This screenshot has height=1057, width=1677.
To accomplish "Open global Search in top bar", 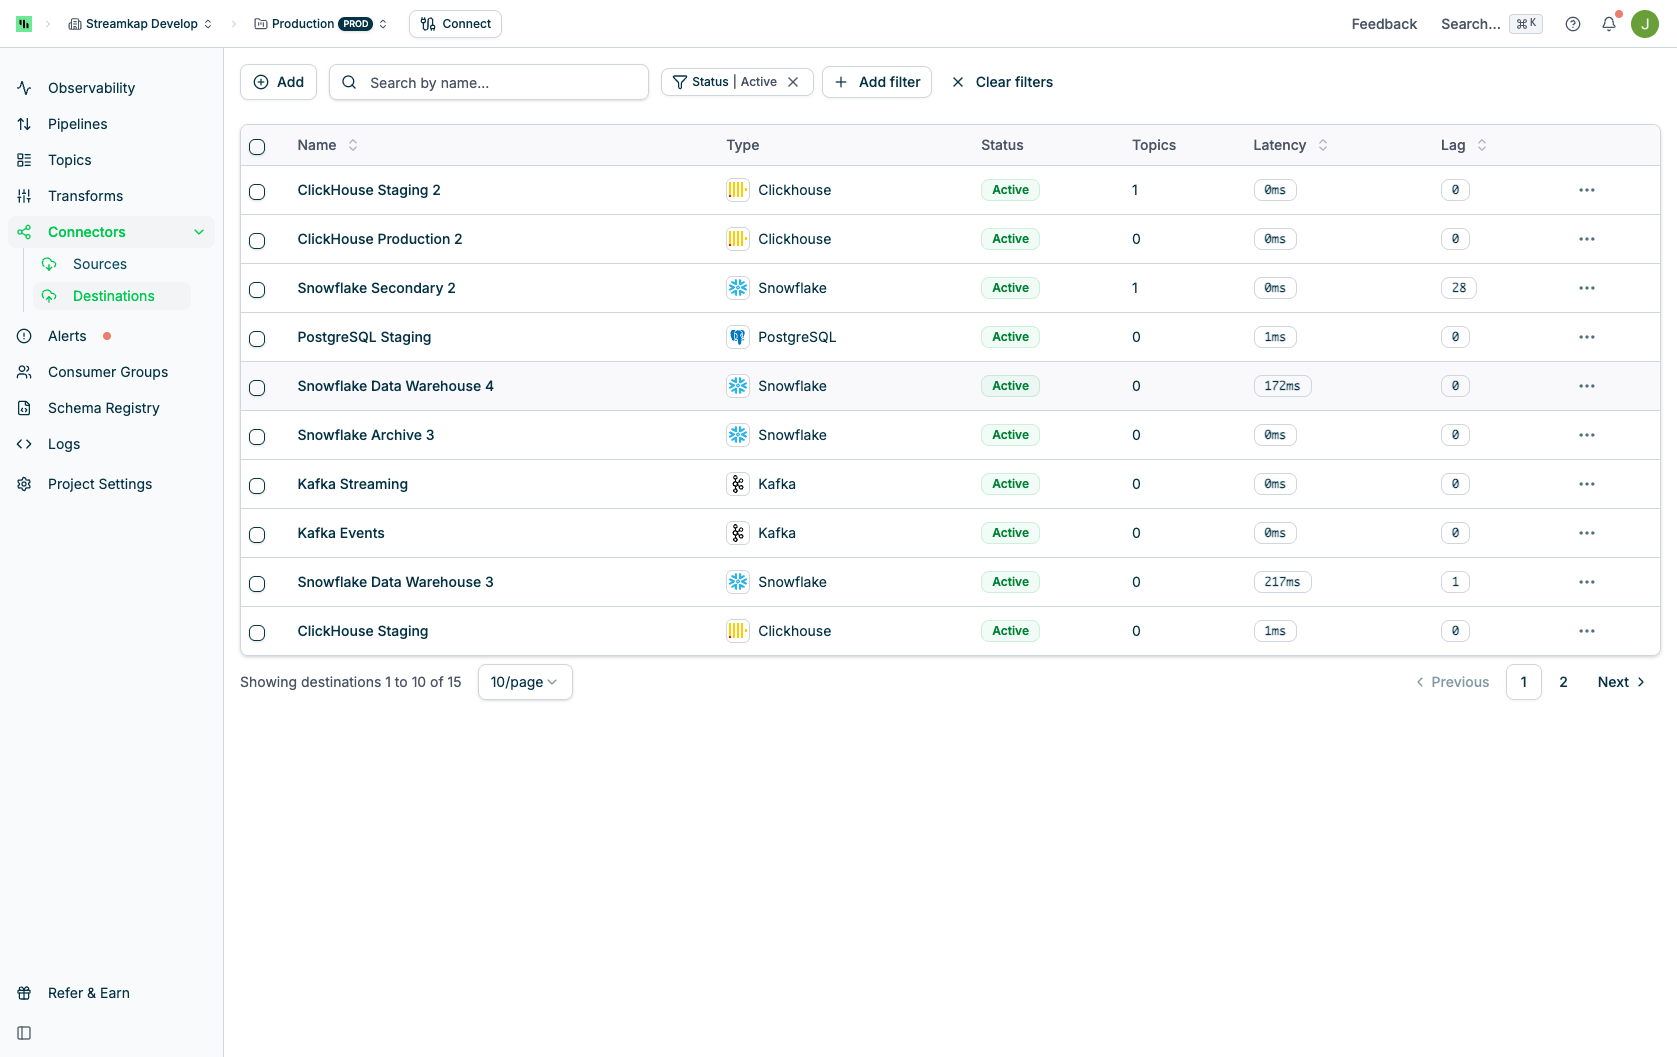I will click(x=1491, y=24).
